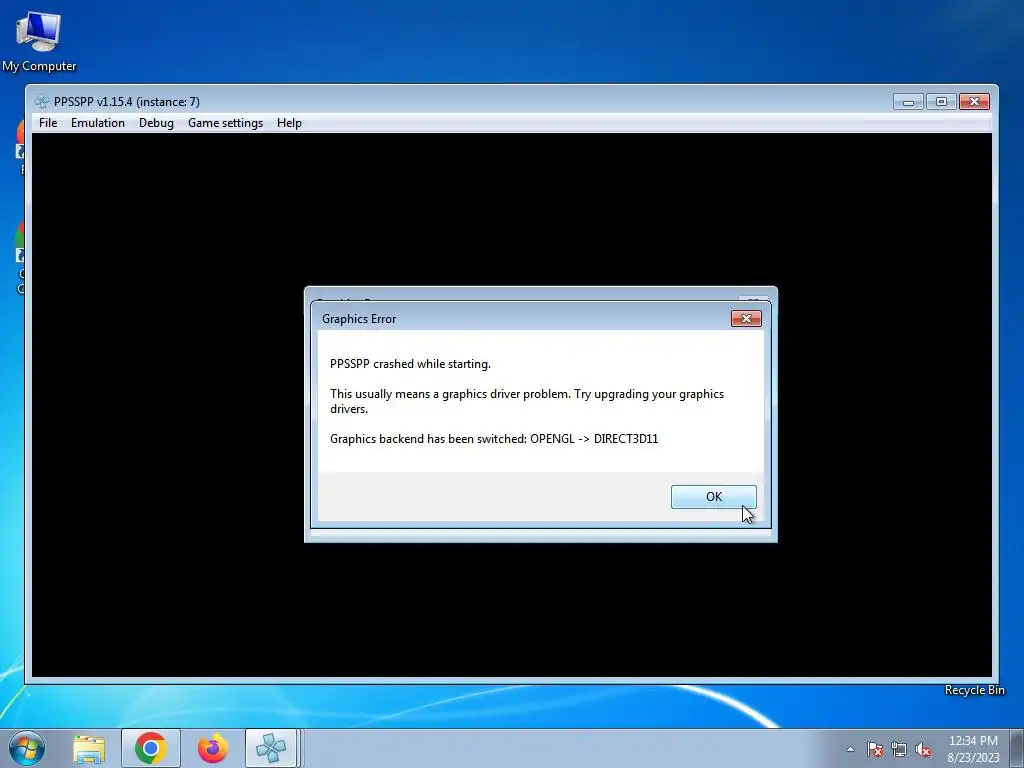Image resolution: width=1024 pixels, height=768 pixels.
Task: Launch Firefox from the taskbar
Action: coord(212,748)
